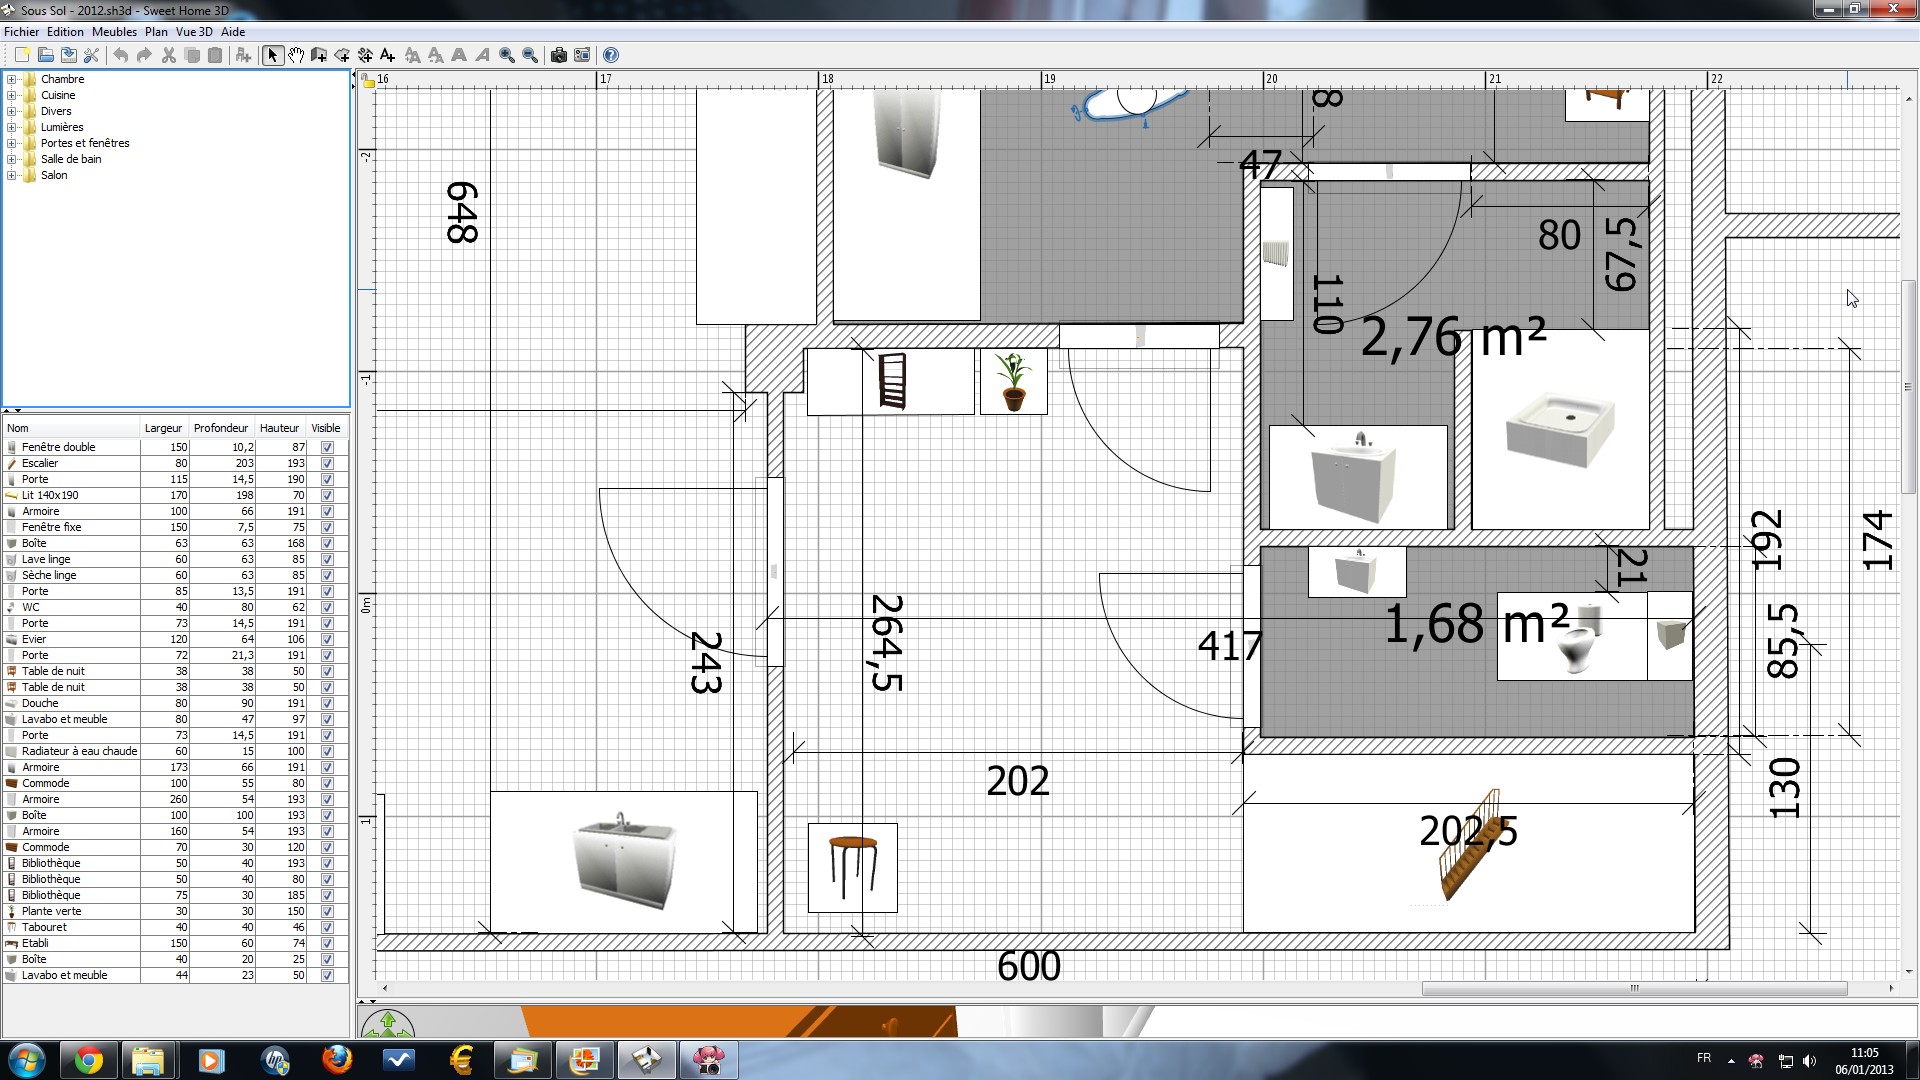The height and width of the screenshot is (1080, 1920).
Task: Select the Pan hand tool
Action: coord(296,55)
